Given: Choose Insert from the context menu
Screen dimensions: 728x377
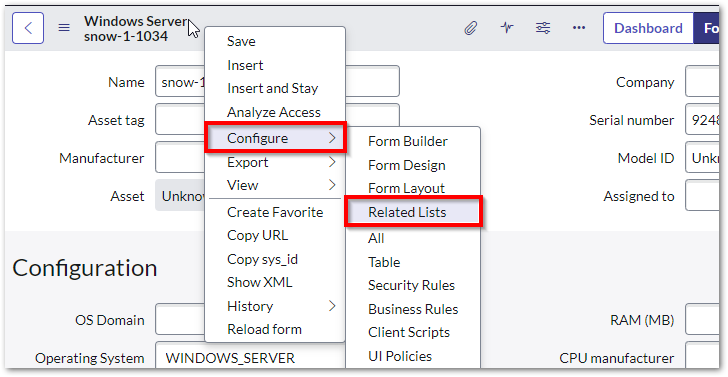Looking at the screenshot, I should pyautogui.click(x=275, y=65).
